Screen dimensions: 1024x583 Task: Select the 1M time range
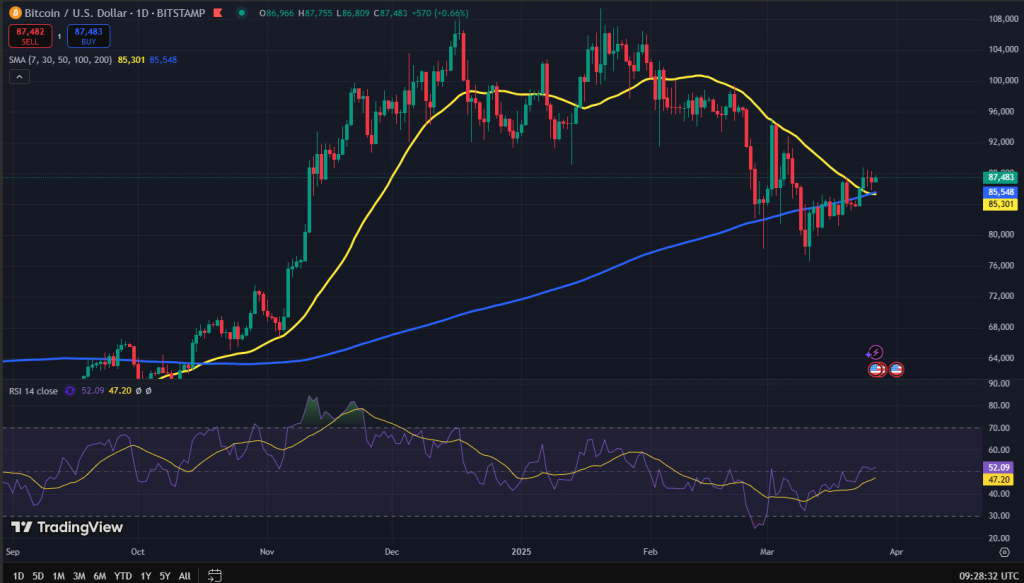coord(58,576)
